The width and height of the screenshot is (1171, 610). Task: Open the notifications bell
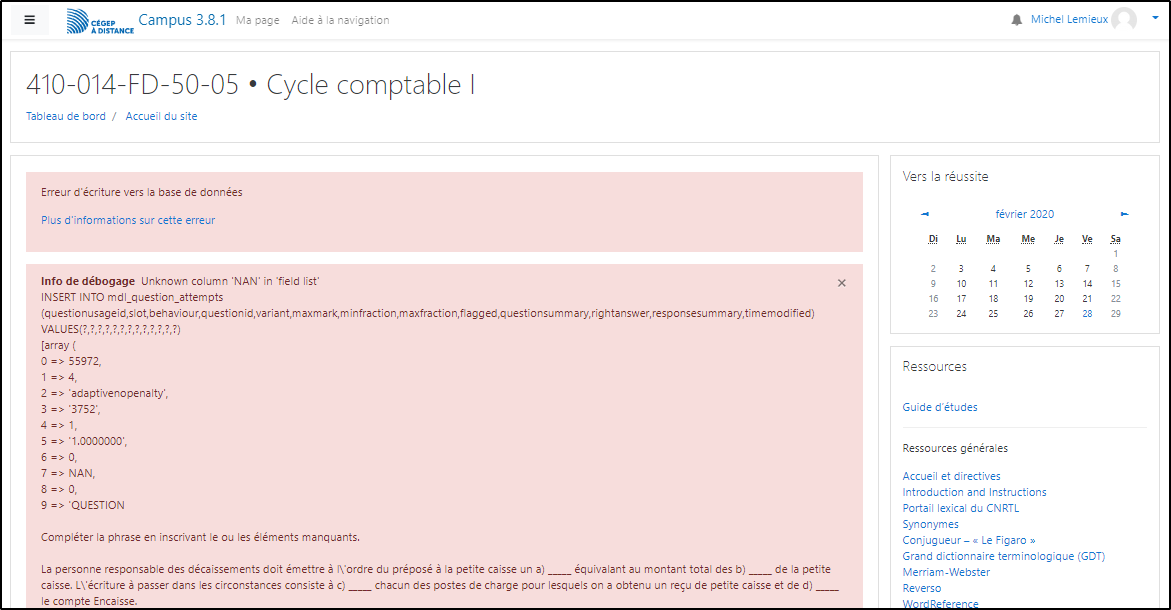pyautogui.click(x=1017, y=20)
